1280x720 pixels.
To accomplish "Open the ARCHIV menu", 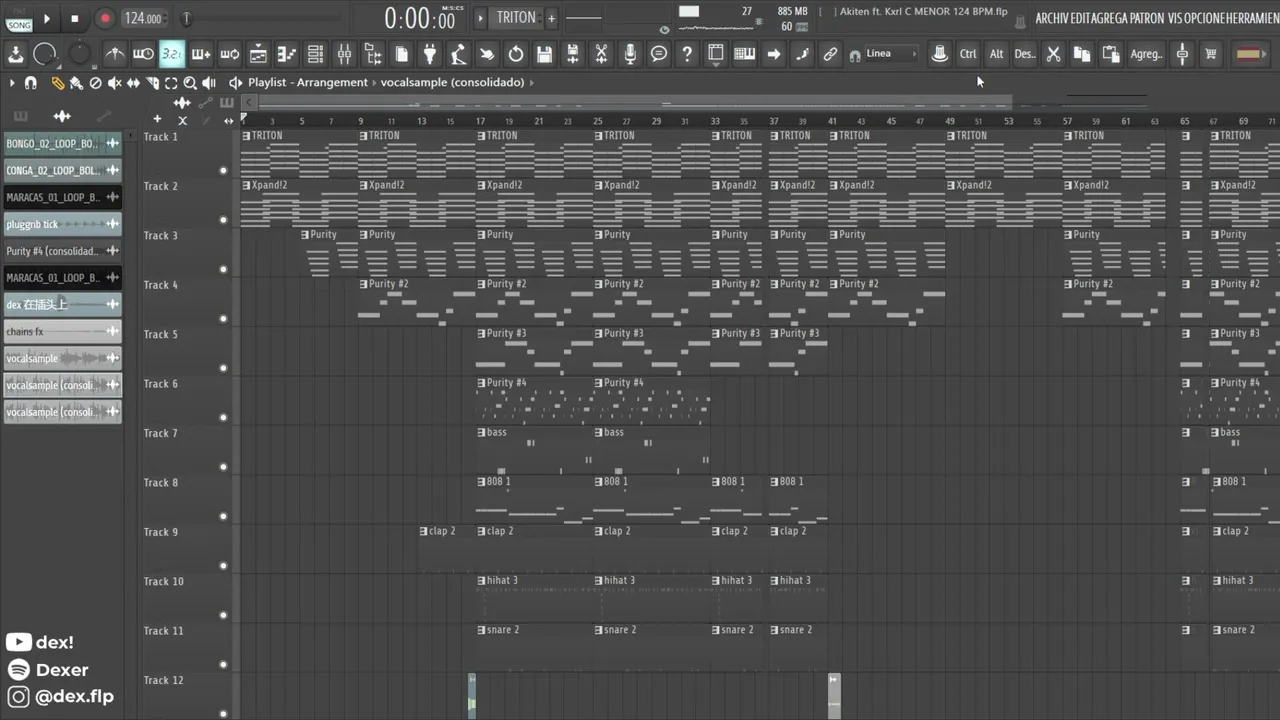I will [1053, 18].
